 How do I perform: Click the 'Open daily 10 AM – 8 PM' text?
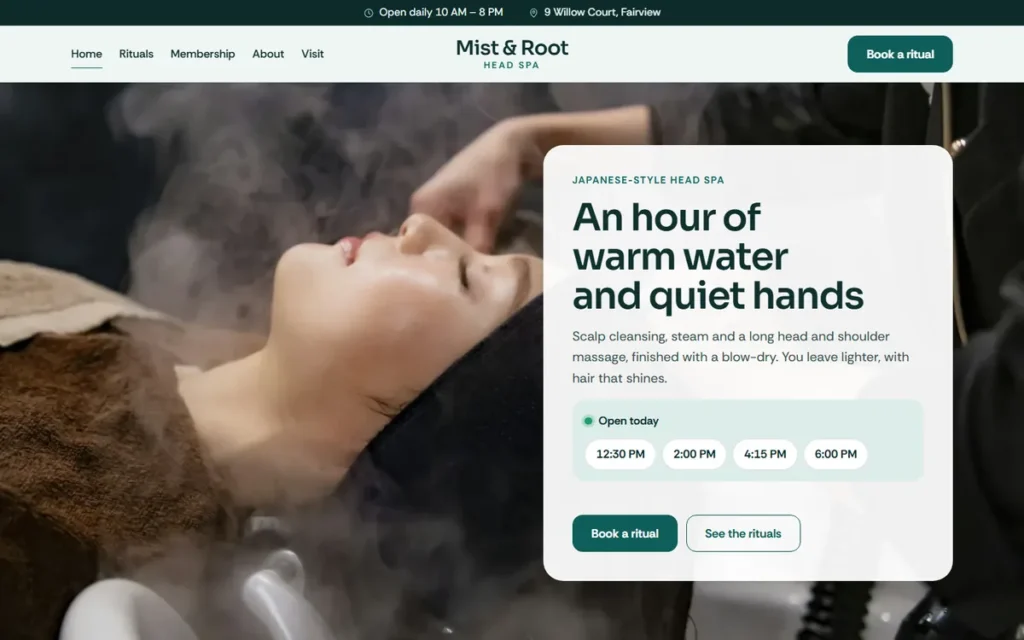tap(441, 12)
